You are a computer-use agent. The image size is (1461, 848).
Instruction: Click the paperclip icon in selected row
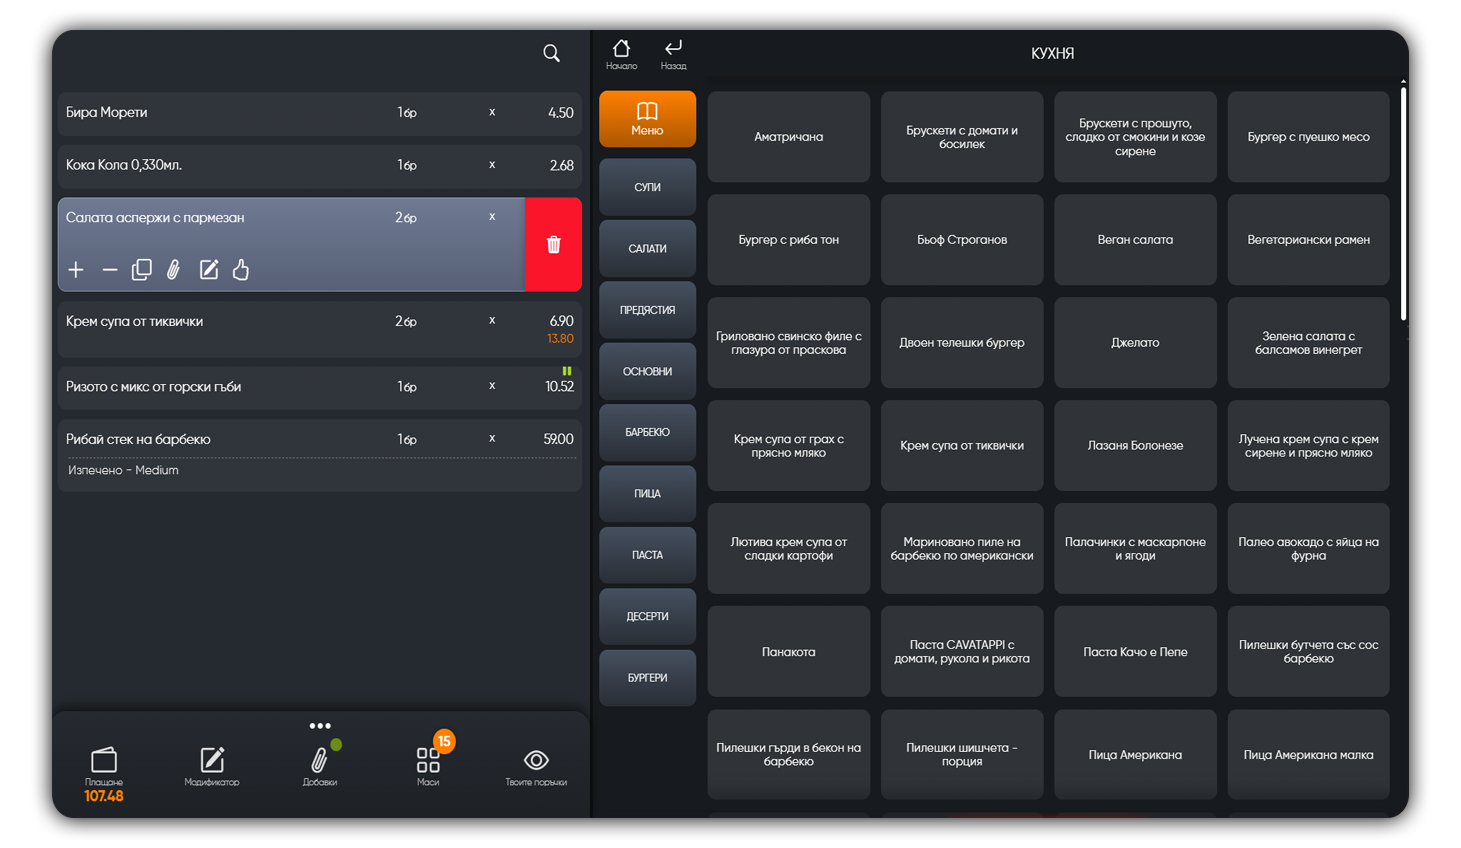174,270
